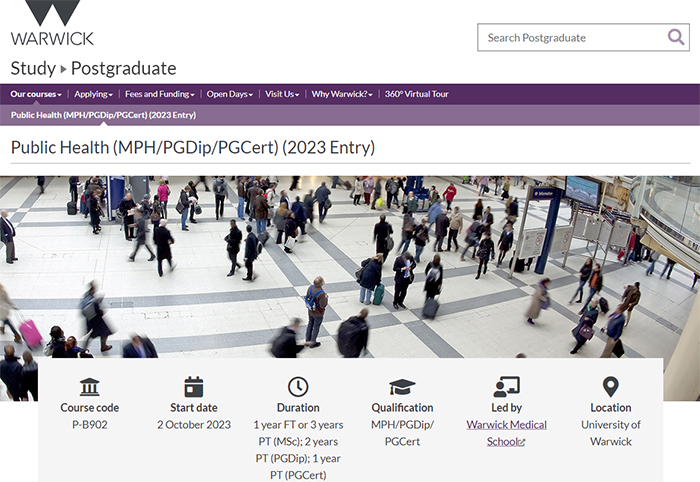Viewport: 700px width, 482px height.
Task: Click the Duration clock icon
Action: [298, 386]
